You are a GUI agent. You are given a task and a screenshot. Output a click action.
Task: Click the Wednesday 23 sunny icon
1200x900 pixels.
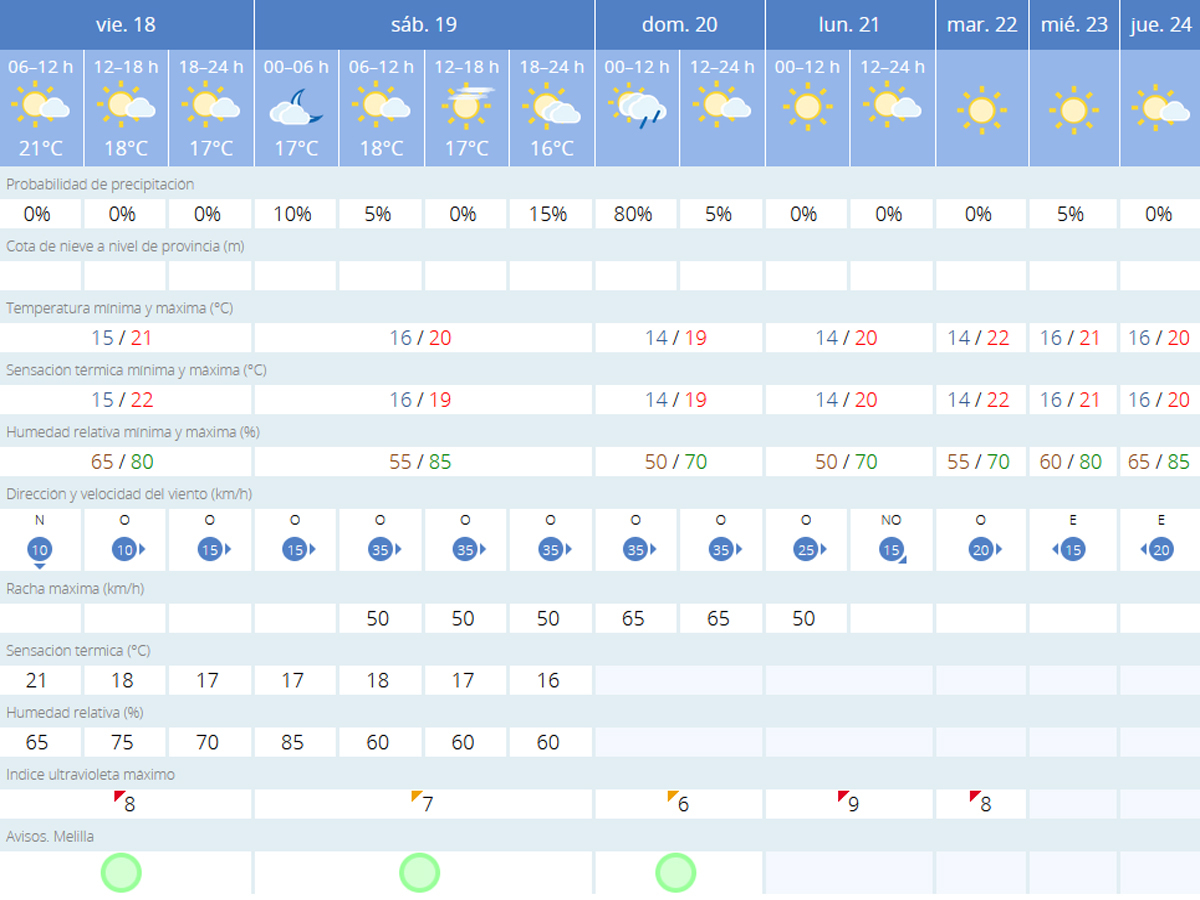1073,110
